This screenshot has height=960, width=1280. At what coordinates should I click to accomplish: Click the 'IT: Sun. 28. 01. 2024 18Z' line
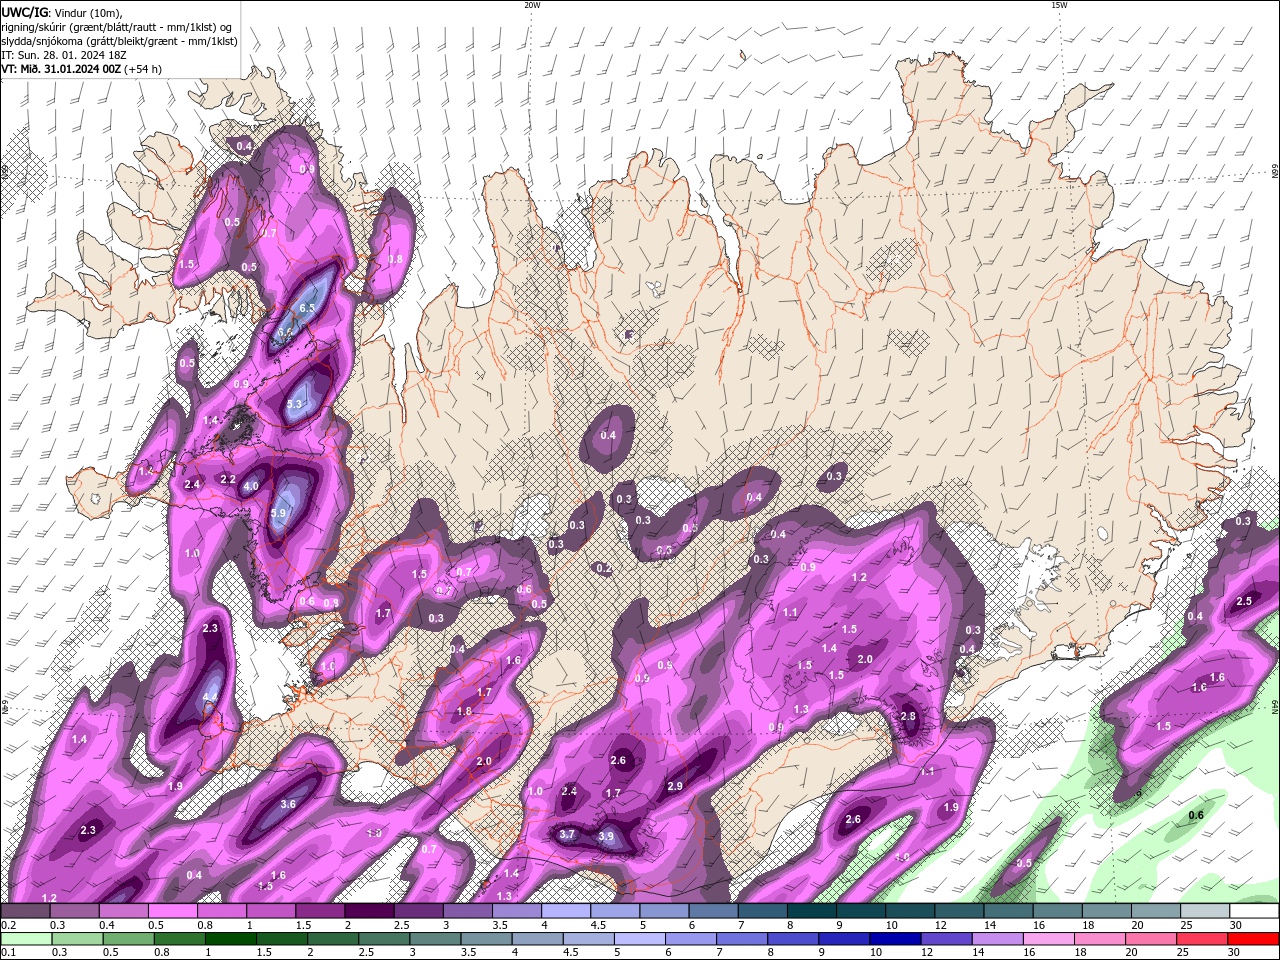66,55
